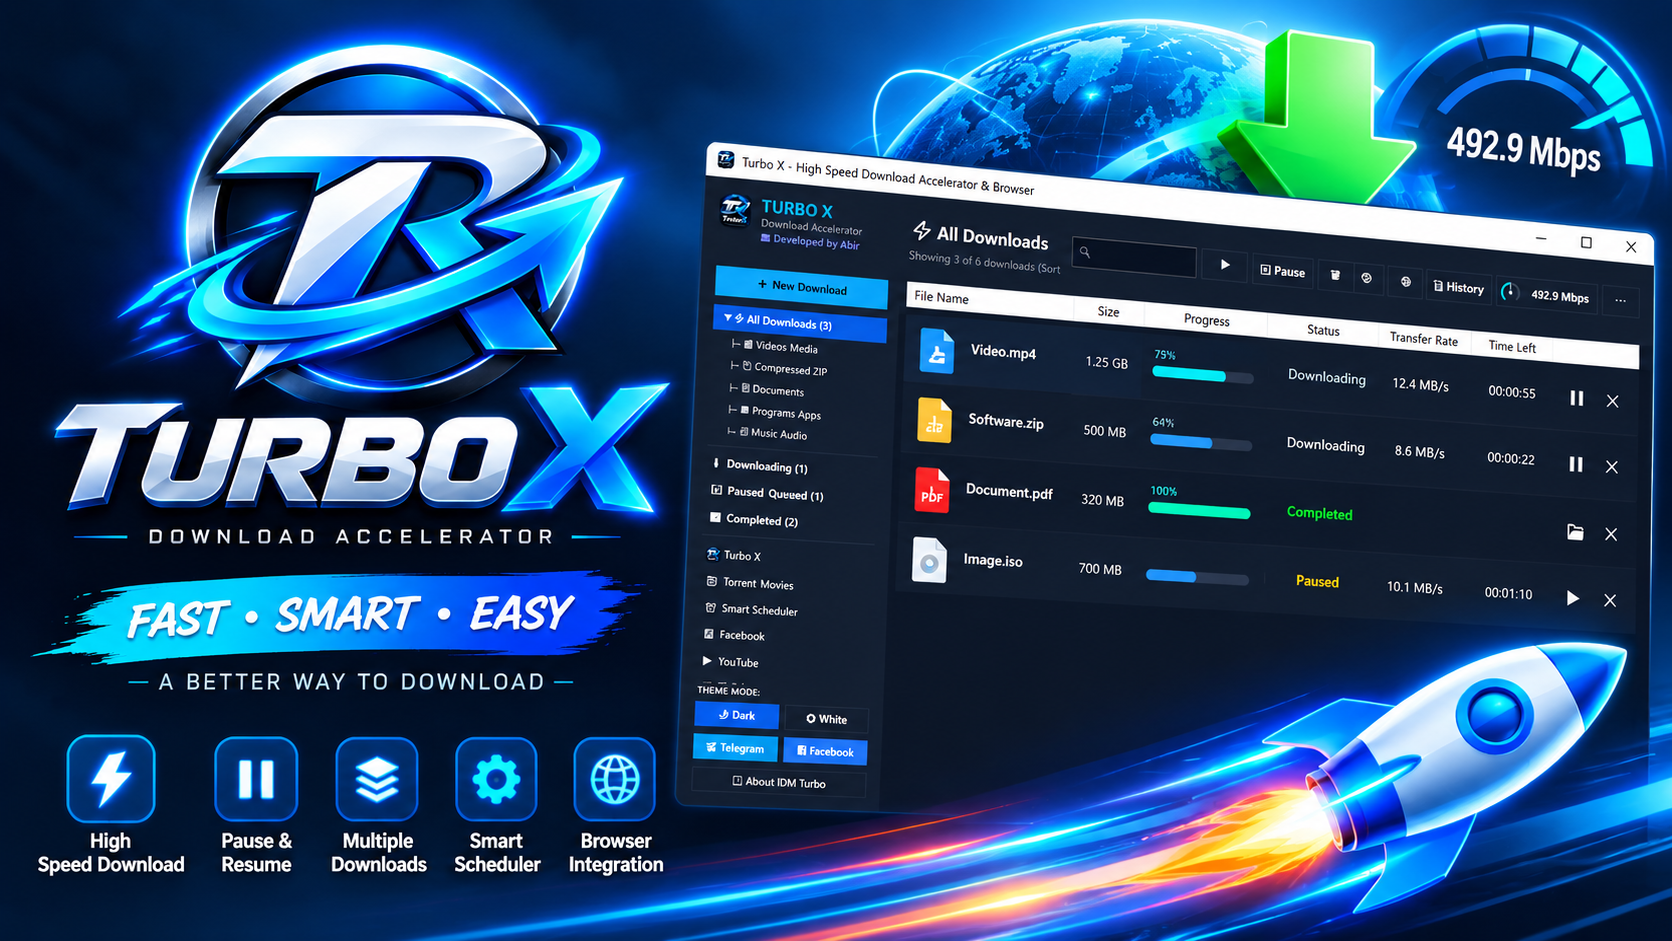This screenshot has width=1672, height=941.
Task: Switch theme mode to Dark
Action: [736, 715]
